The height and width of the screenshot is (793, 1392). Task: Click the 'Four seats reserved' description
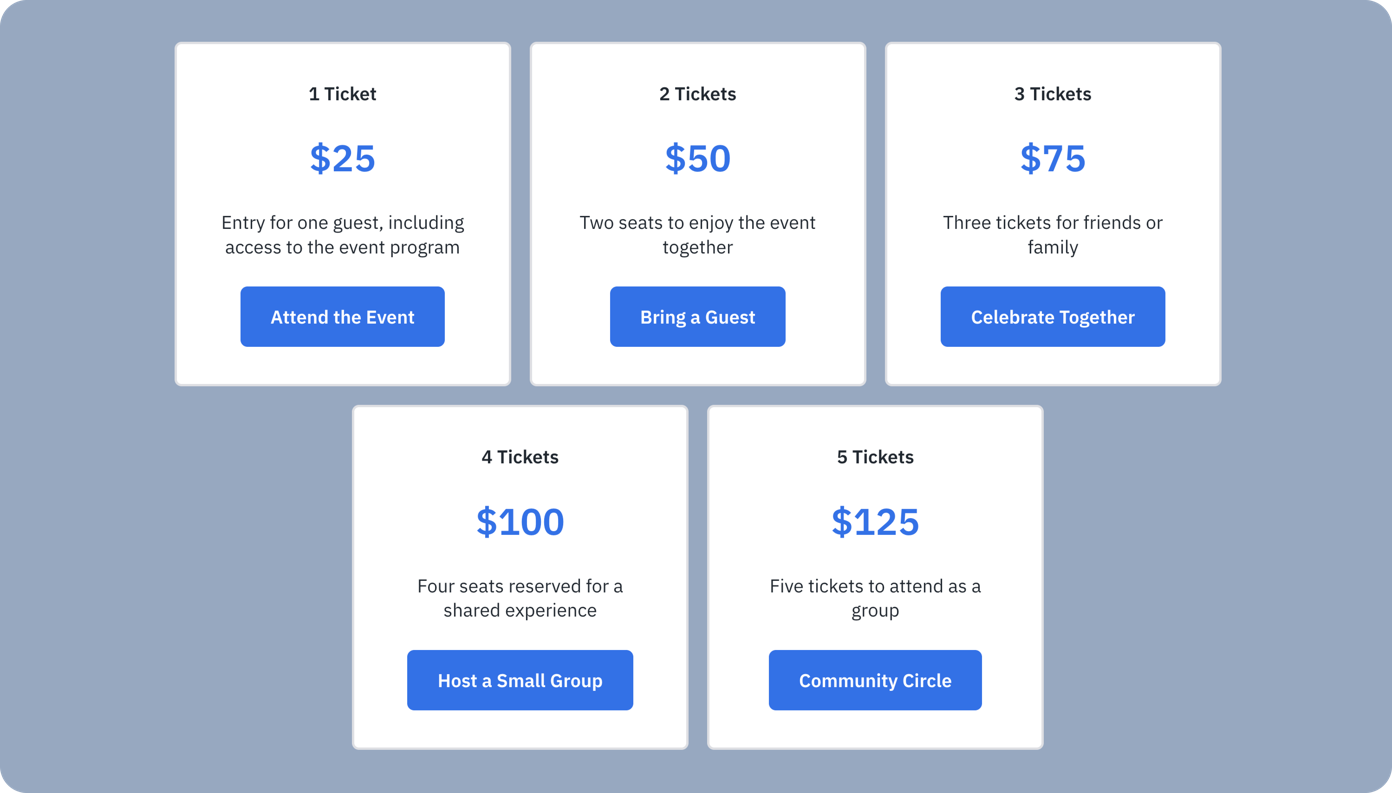click(520, 598)
